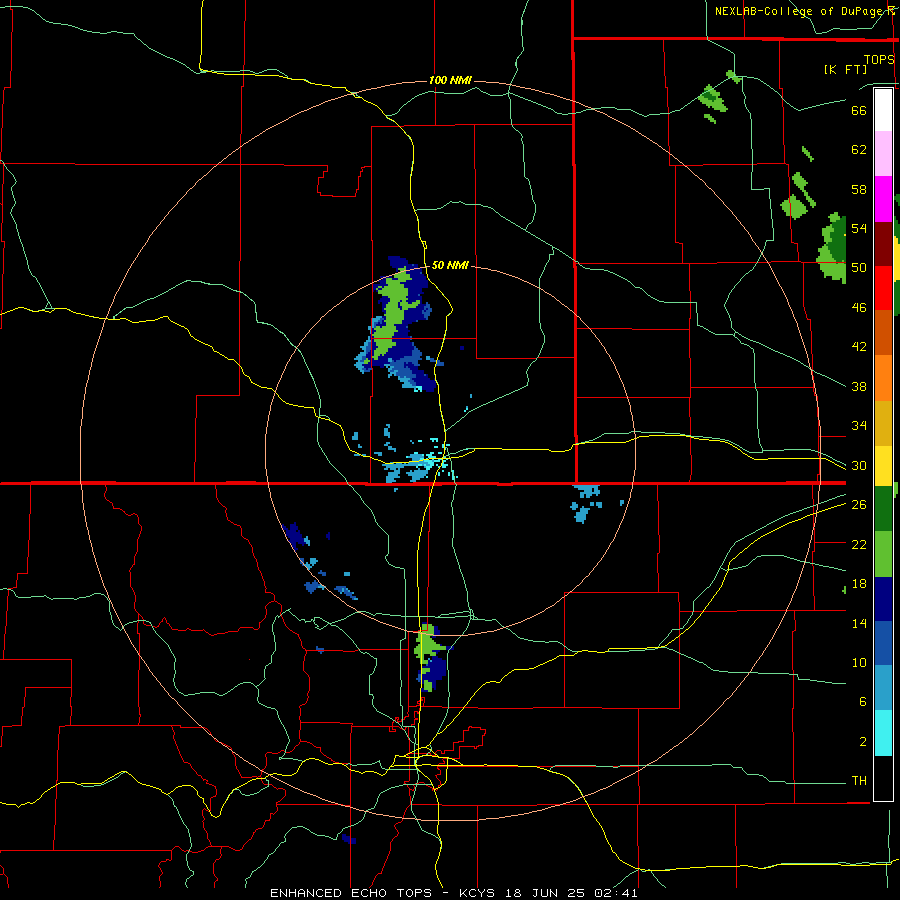Viewport: 900px width, 900px height.
Task: Click the 22 label on the legend
Action: [x=859, y=544]
